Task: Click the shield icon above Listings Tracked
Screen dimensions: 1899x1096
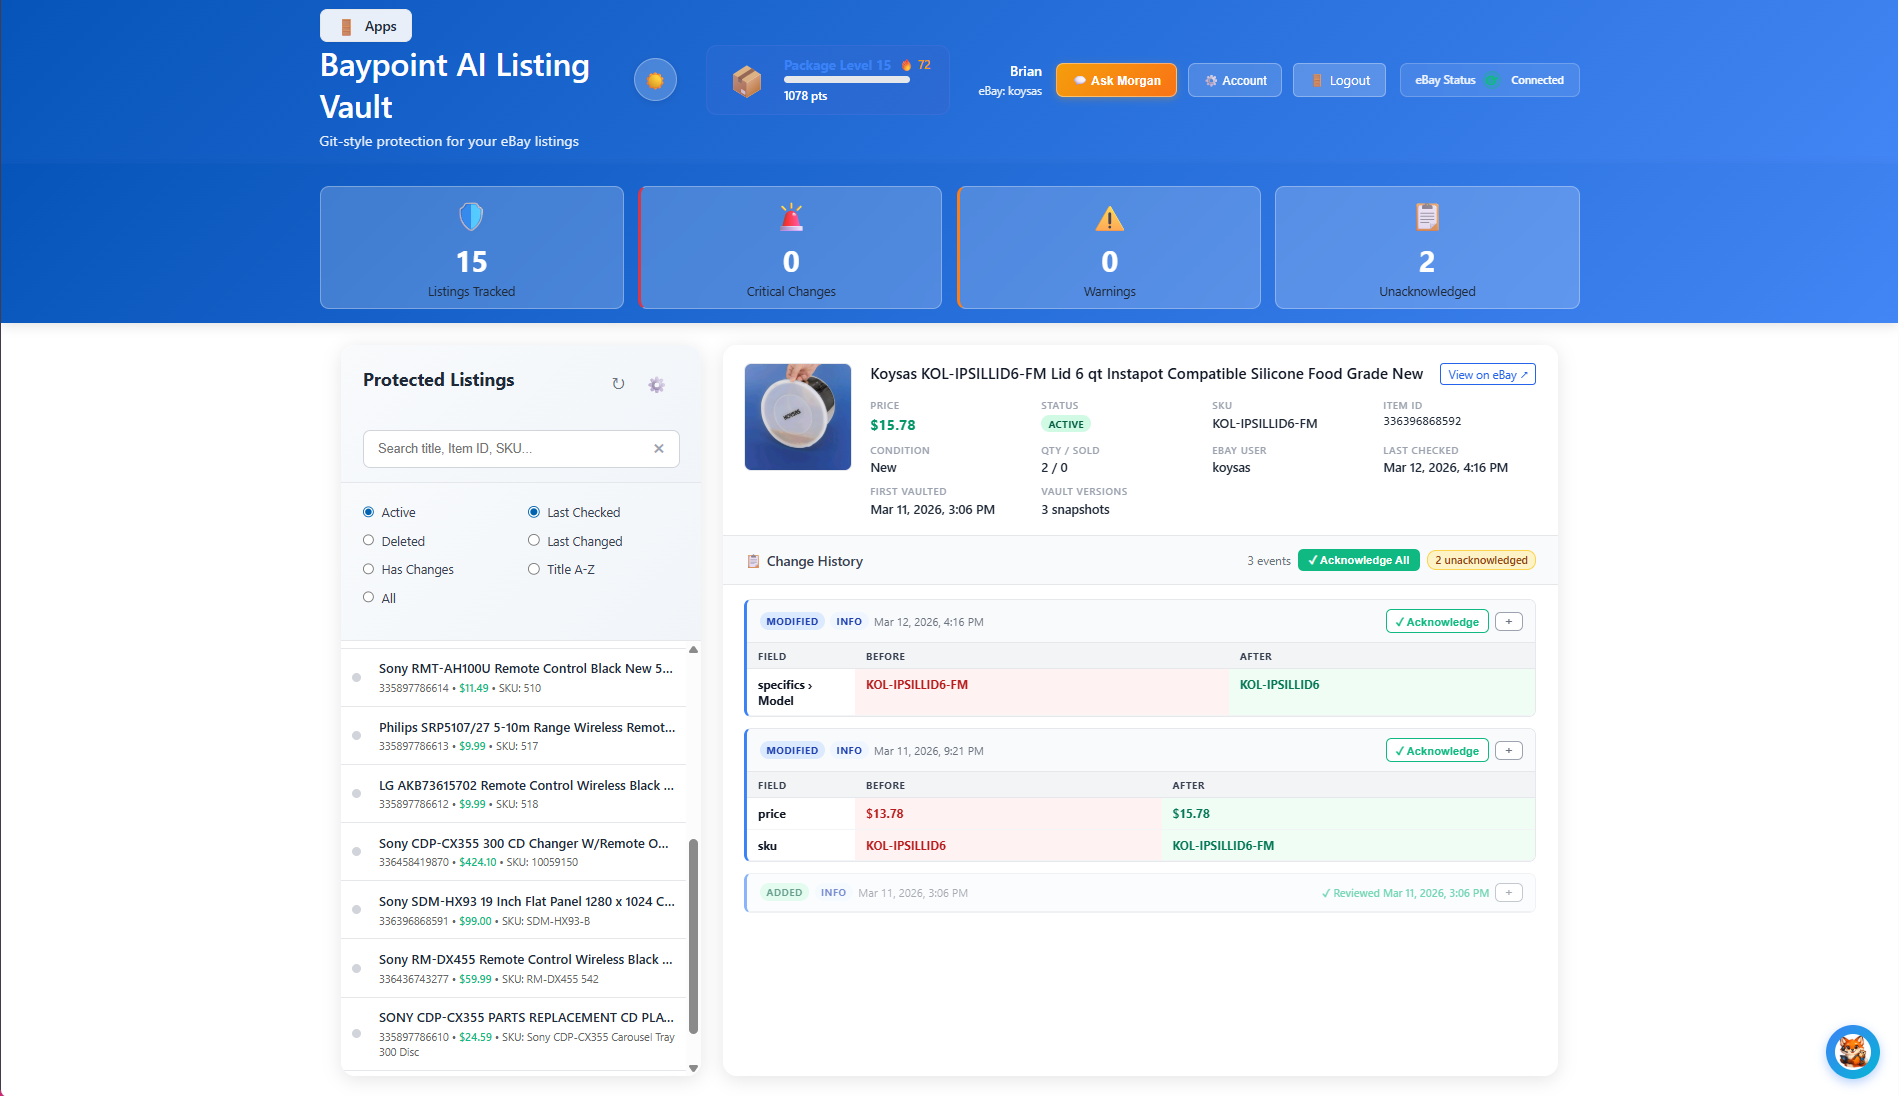Action: [x=471, y=216]
